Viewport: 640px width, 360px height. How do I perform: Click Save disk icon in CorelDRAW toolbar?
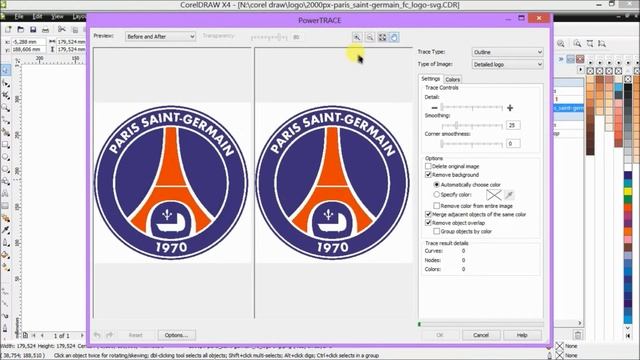click(x=33, y=29)
